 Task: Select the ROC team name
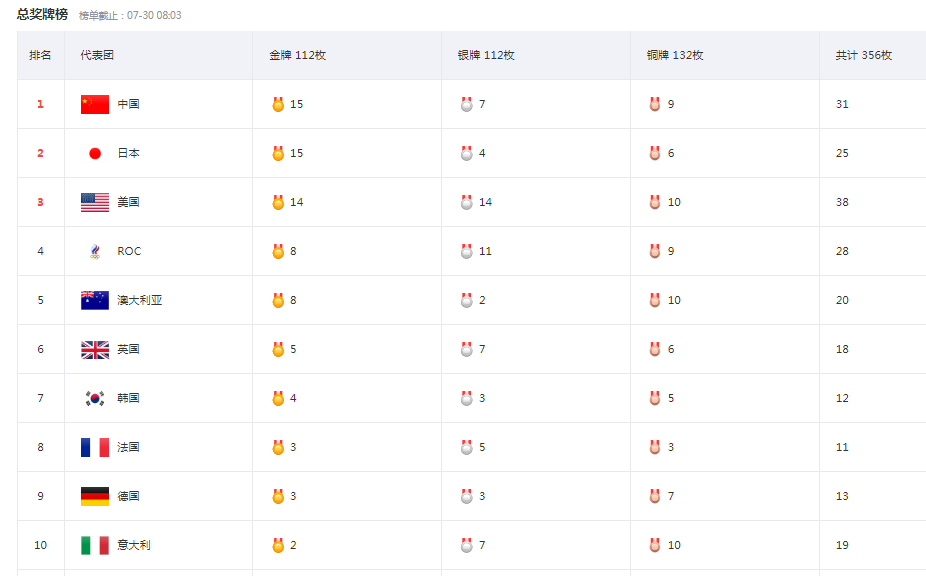coord(129,252)
